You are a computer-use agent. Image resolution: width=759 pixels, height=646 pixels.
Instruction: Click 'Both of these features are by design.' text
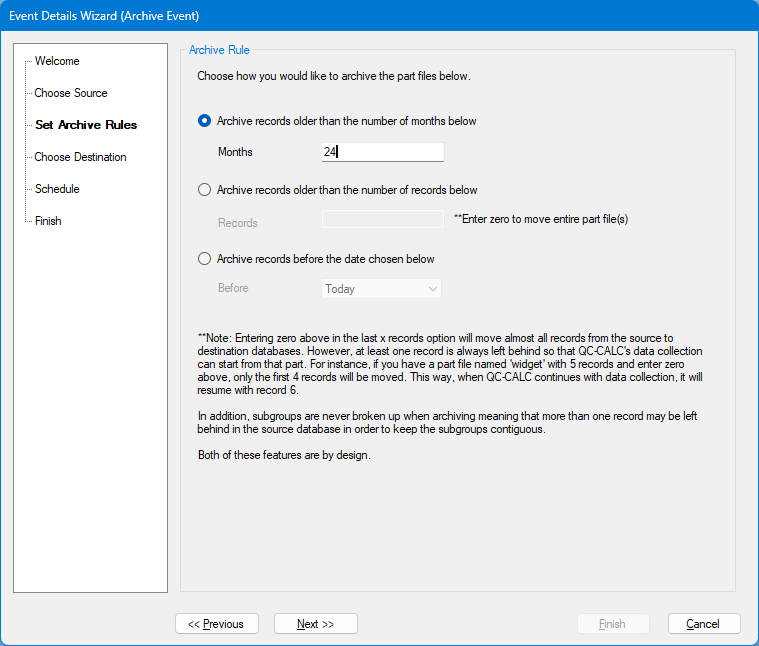284,455
